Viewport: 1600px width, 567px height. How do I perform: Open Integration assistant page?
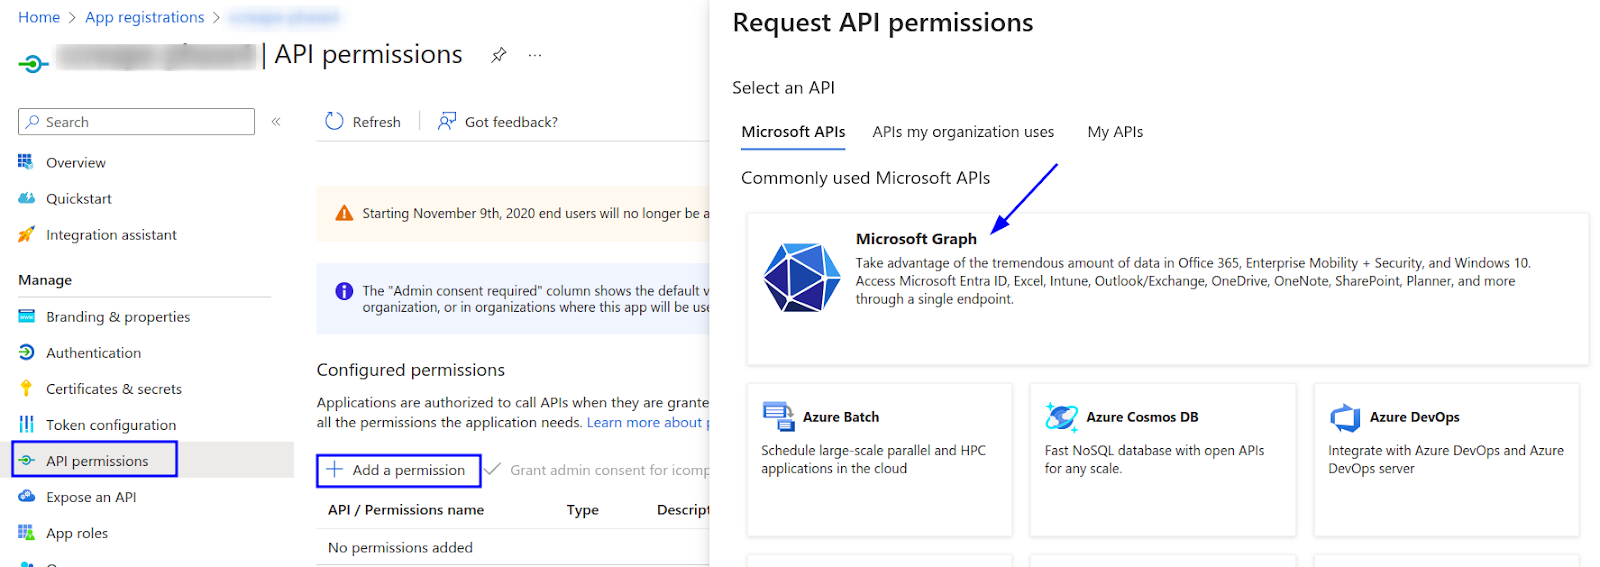pyautogui.click(x=111, y=234)
